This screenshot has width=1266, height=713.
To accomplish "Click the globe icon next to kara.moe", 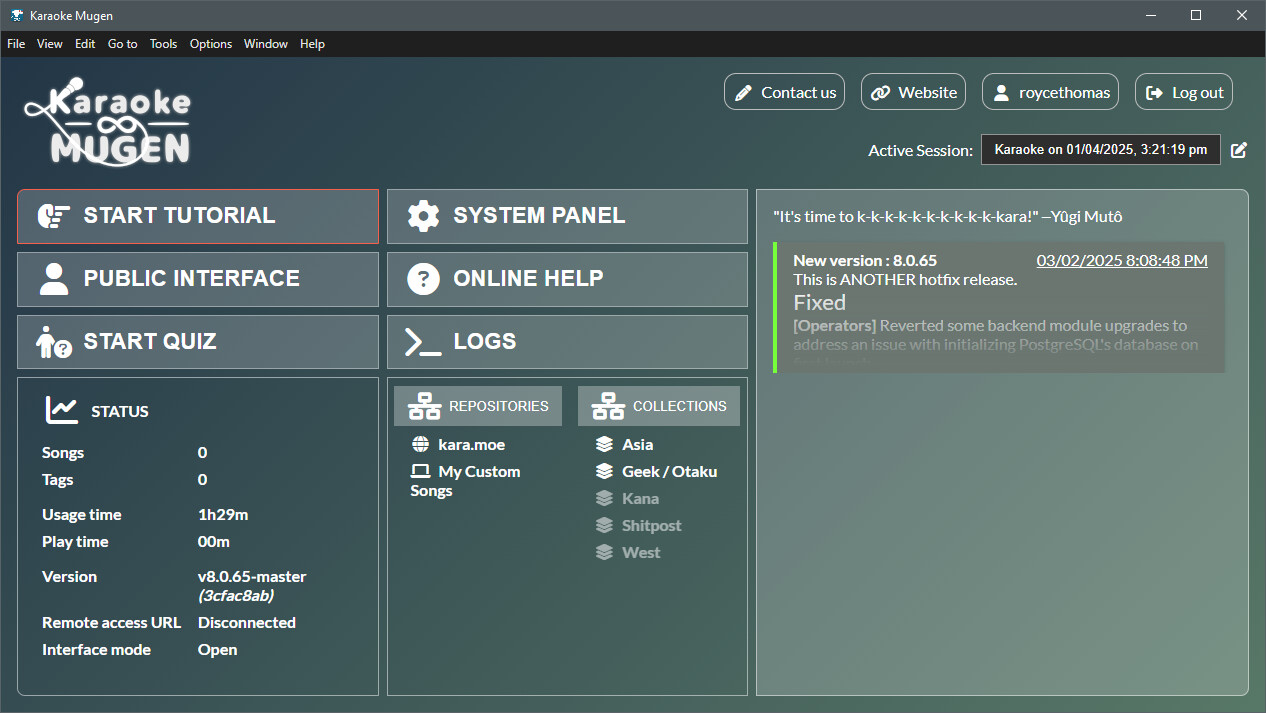I will tap(420, 444).
